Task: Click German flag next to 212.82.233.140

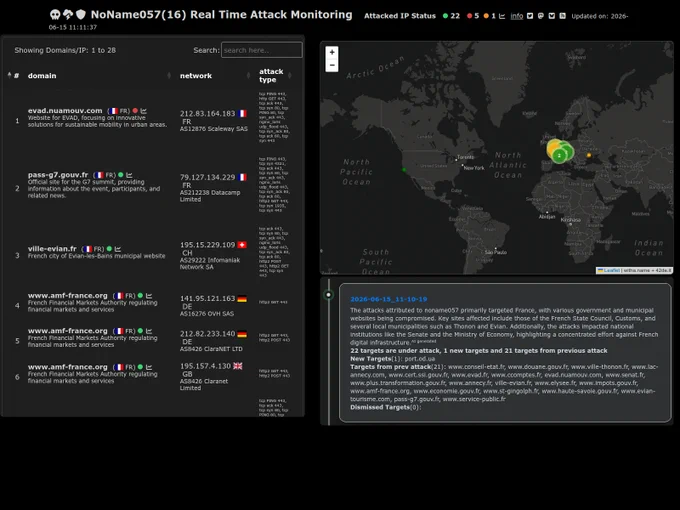Action: (x=242, y=334)
